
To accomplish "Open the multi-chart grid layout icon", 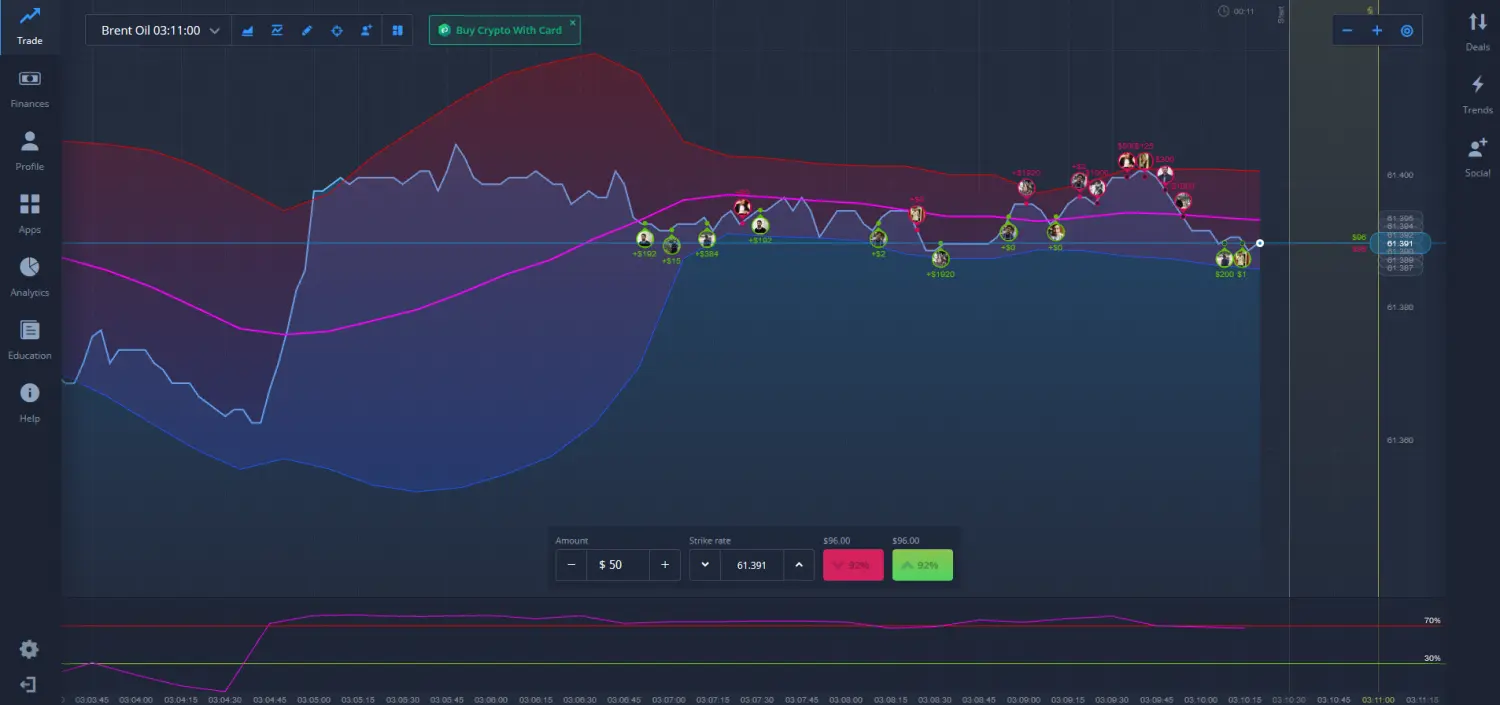I will tap(397, 31).
